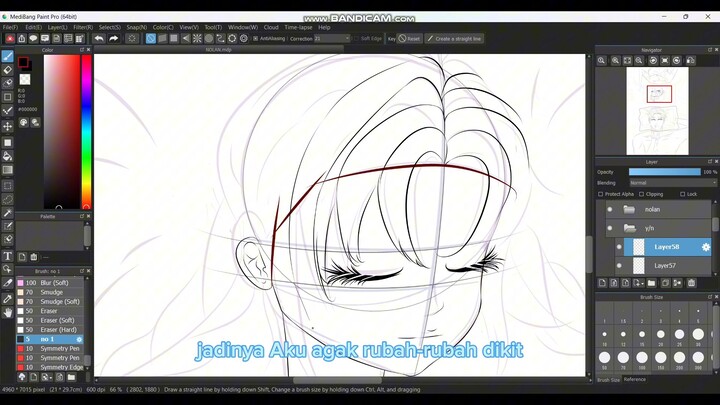Click Navigator fit-to-window icon
Screen dimensions: 720x405
(x=627, y=61)
